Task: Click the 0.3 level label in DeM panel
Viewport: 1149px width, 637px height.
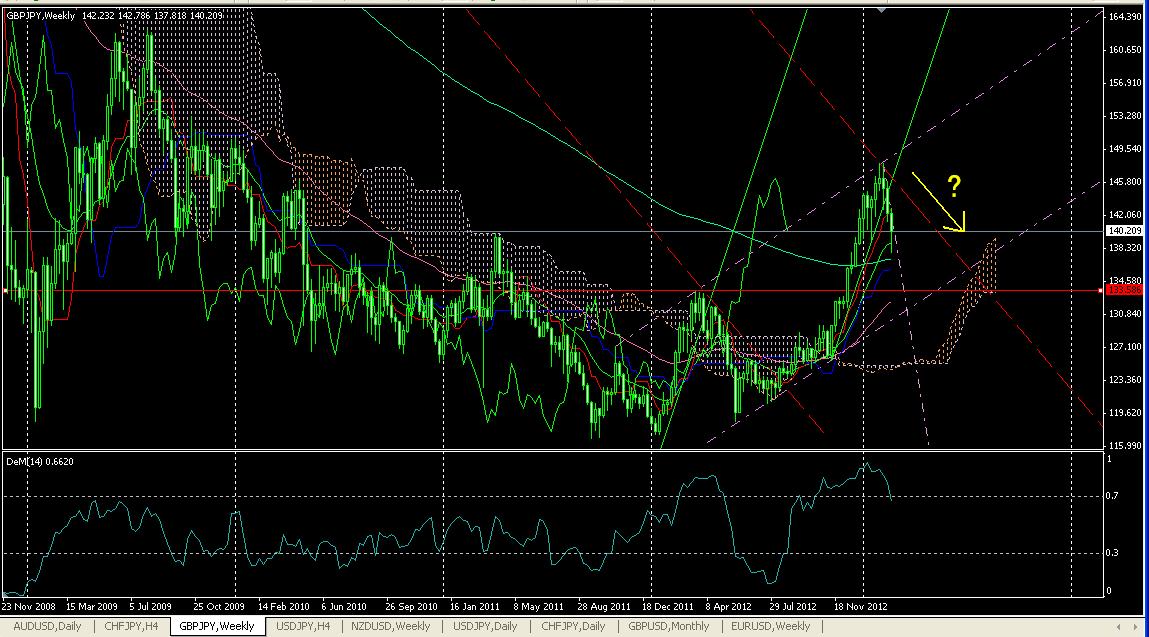Action: [x=1112, y=553]
